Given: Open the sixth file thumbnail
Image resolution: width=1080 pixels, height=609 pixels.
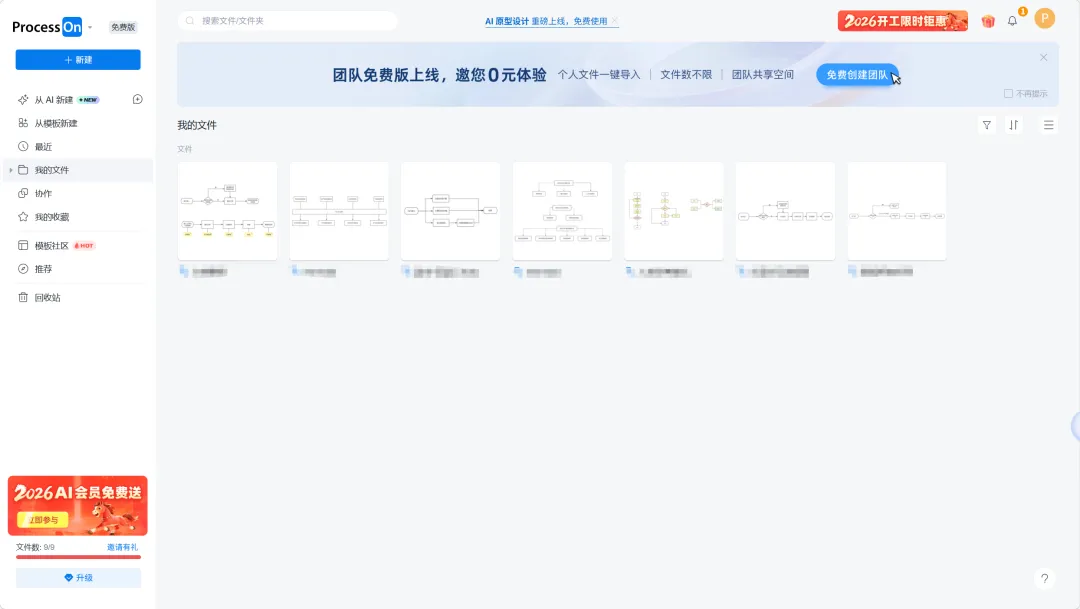Looking at the screenshot, I should coord(785,211).
